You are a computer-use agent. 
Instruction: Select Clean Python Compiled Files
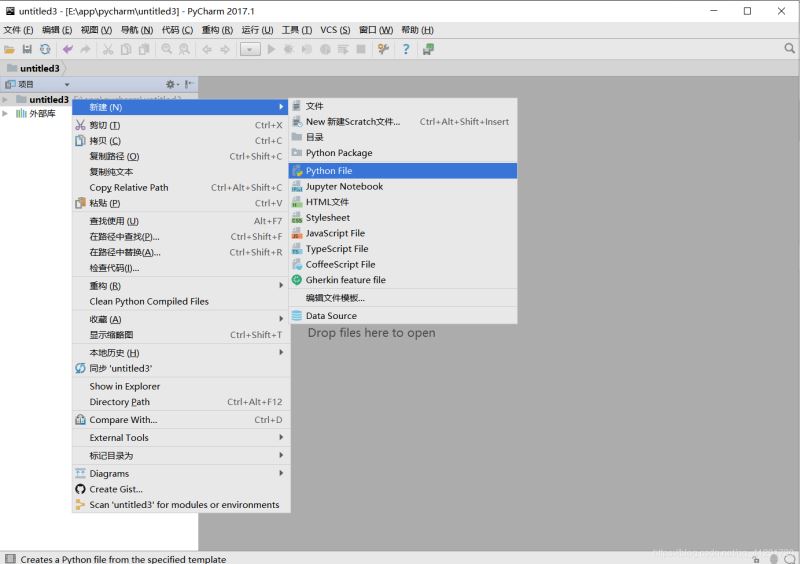tap(181, 302)
